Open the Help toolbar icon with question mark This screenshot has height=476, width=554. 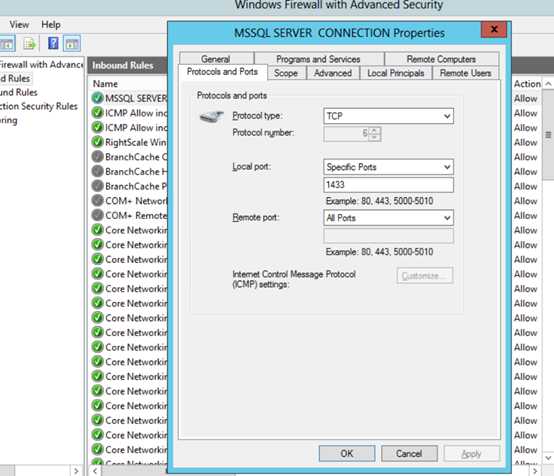[x=53, y=43]
